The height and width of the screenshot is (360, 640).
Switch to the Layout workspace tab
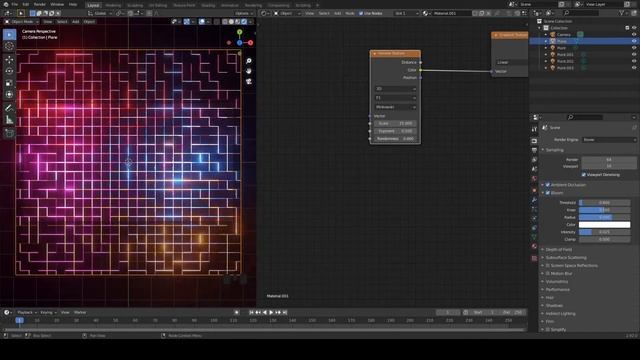pyautogui.click(x=93, y=5)
